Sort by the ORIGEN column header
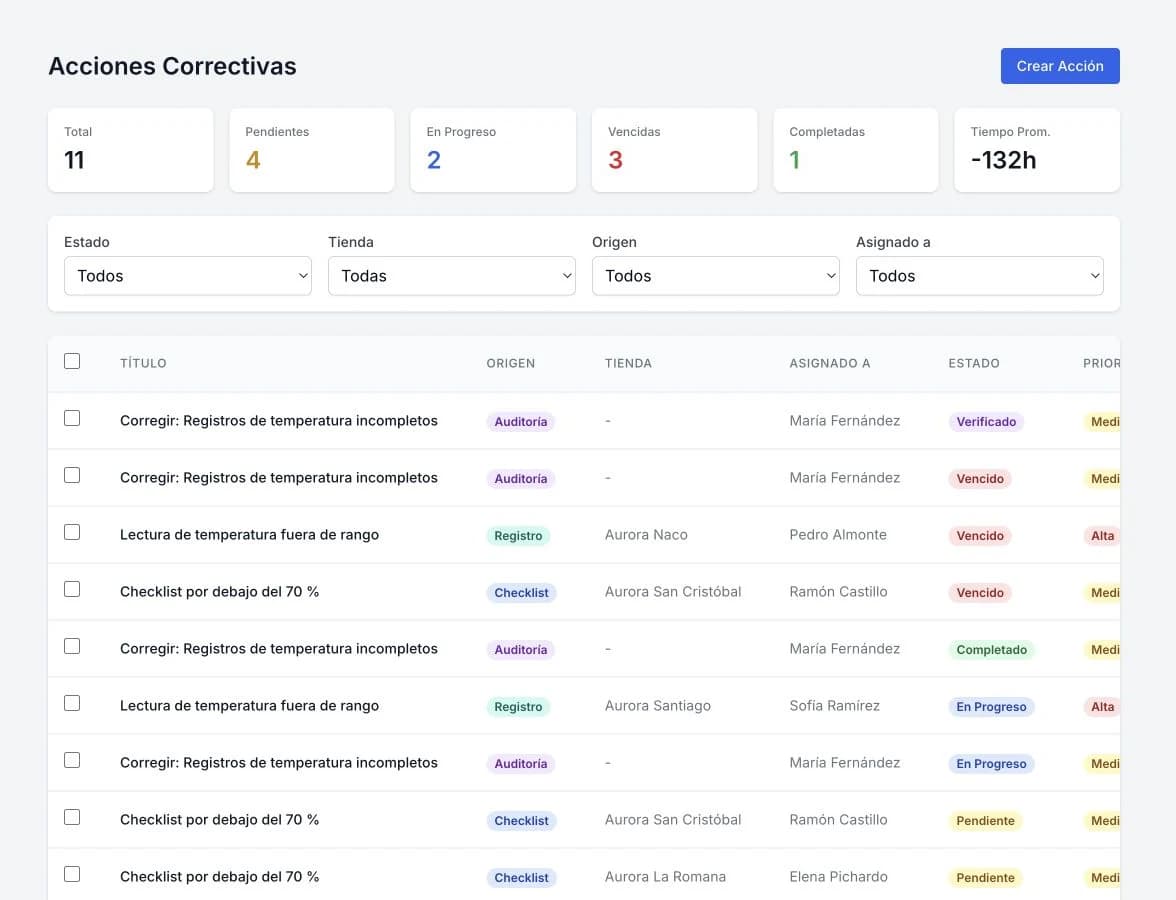 pos(511,363)
